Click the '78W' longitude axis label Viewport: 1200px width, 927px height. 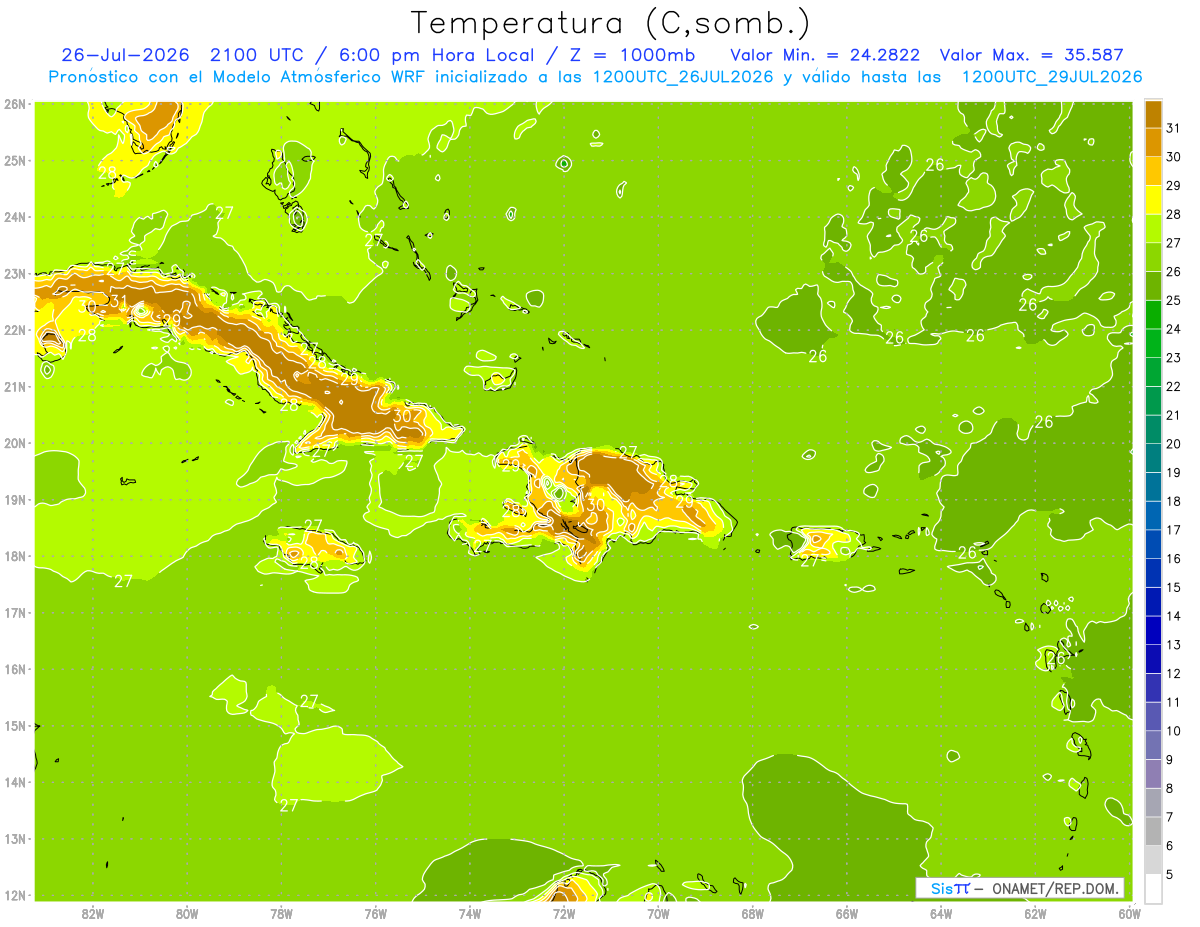(x=281, y=913)
